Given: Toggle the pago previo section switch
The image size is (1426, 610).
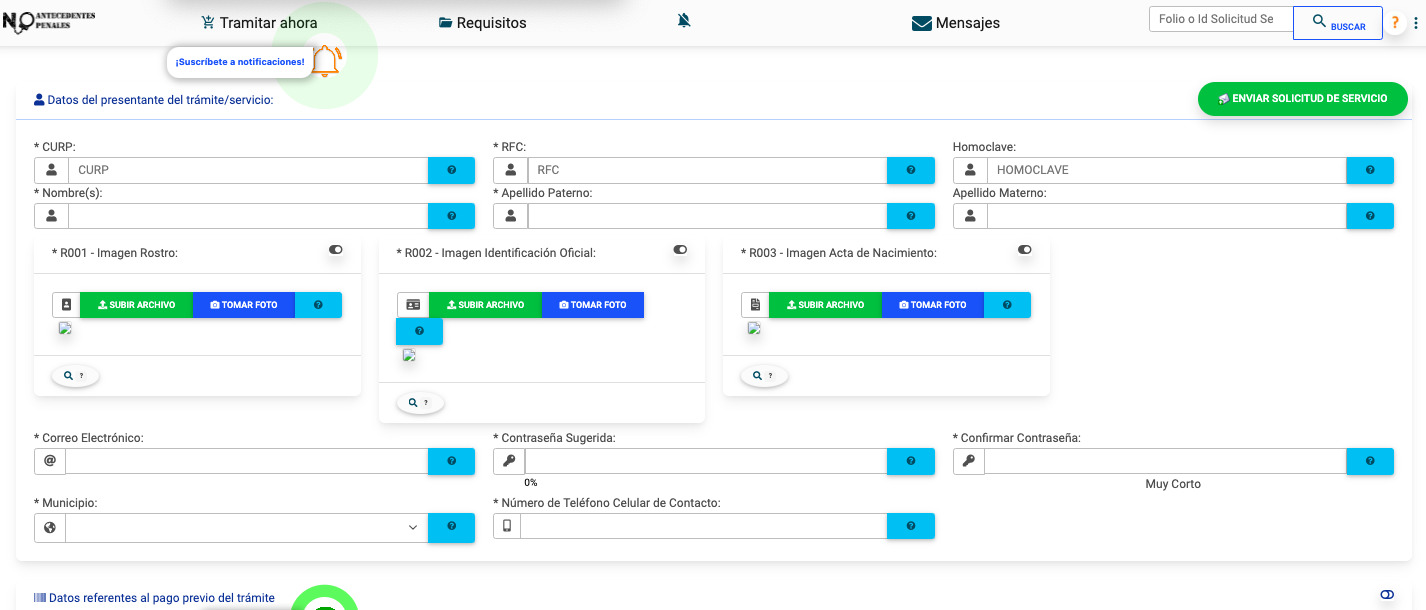Looking at the screenshot, I should coord(1386,595).
